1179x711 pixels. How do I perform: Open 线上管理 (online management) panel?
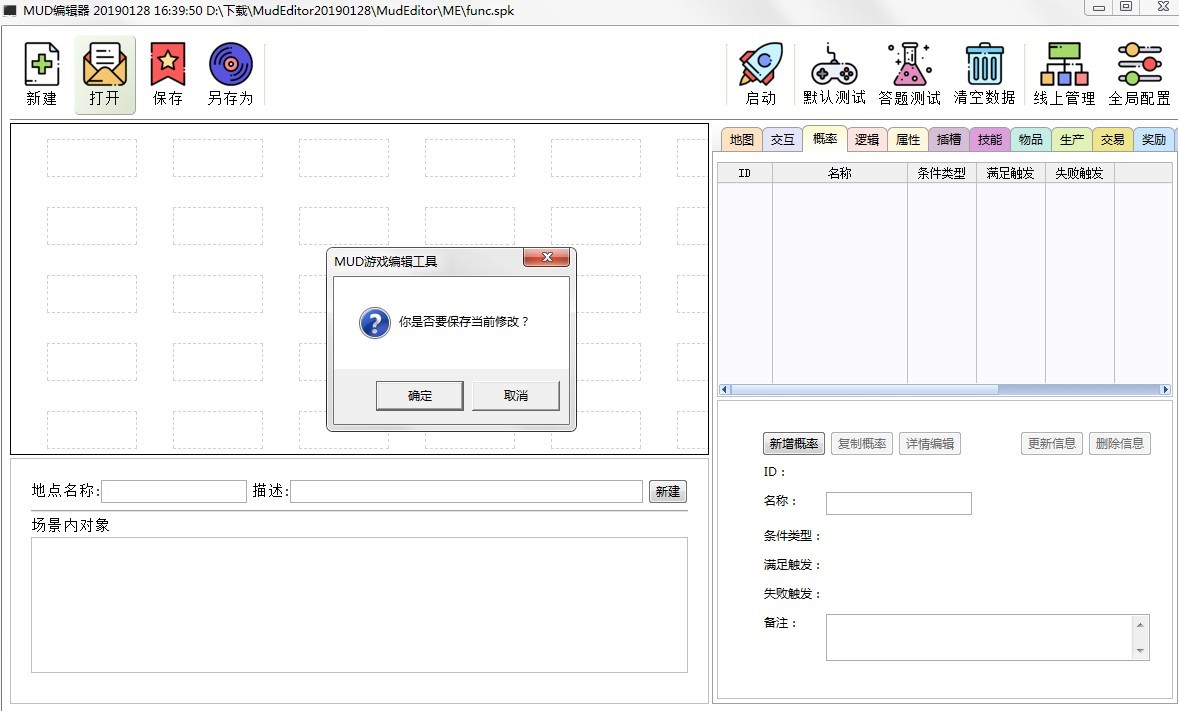point(1064,72)
